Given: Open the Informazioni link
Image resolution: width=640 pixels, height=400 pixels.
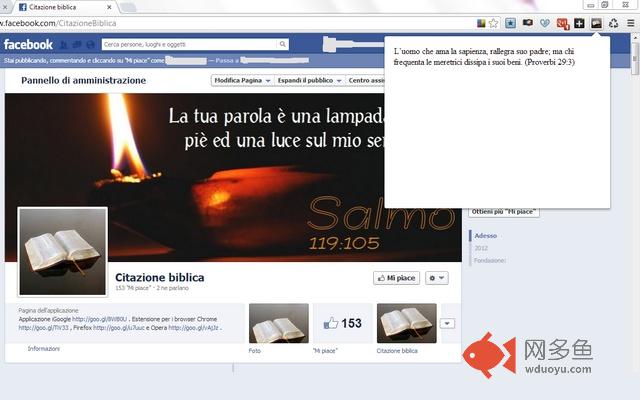Looking at the screenshot, I should (x=43, y=348).
